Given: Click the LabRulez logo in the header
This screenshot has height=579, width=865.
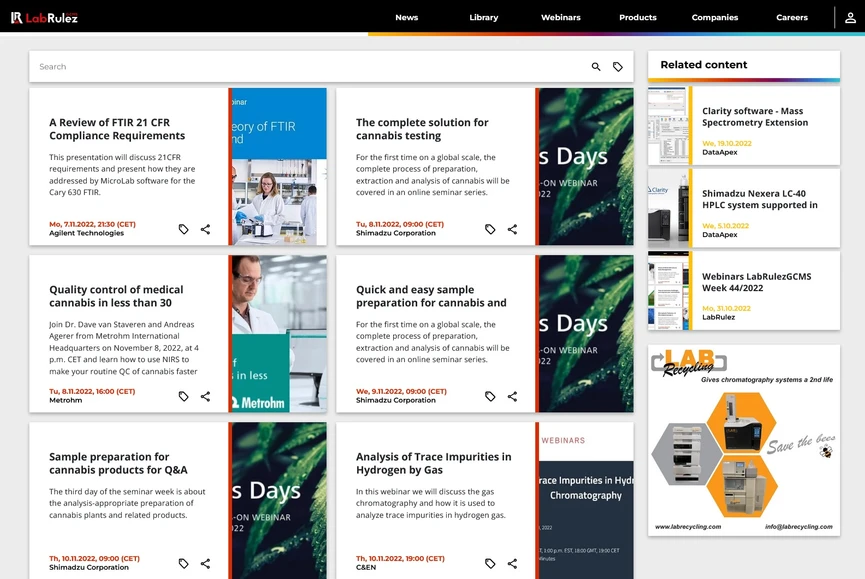Looking at the screenshot, I should pyautogui.click(x=45, y=18).
